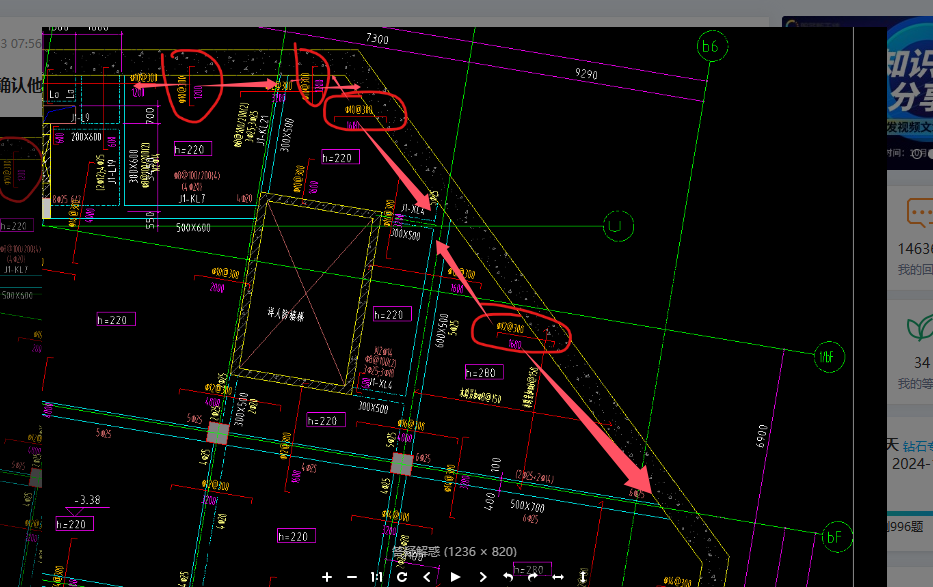Screen dimensions: 933x587
Task: Go to next image with right chevron
Action: pyautogui.click(x=483, y=577)
